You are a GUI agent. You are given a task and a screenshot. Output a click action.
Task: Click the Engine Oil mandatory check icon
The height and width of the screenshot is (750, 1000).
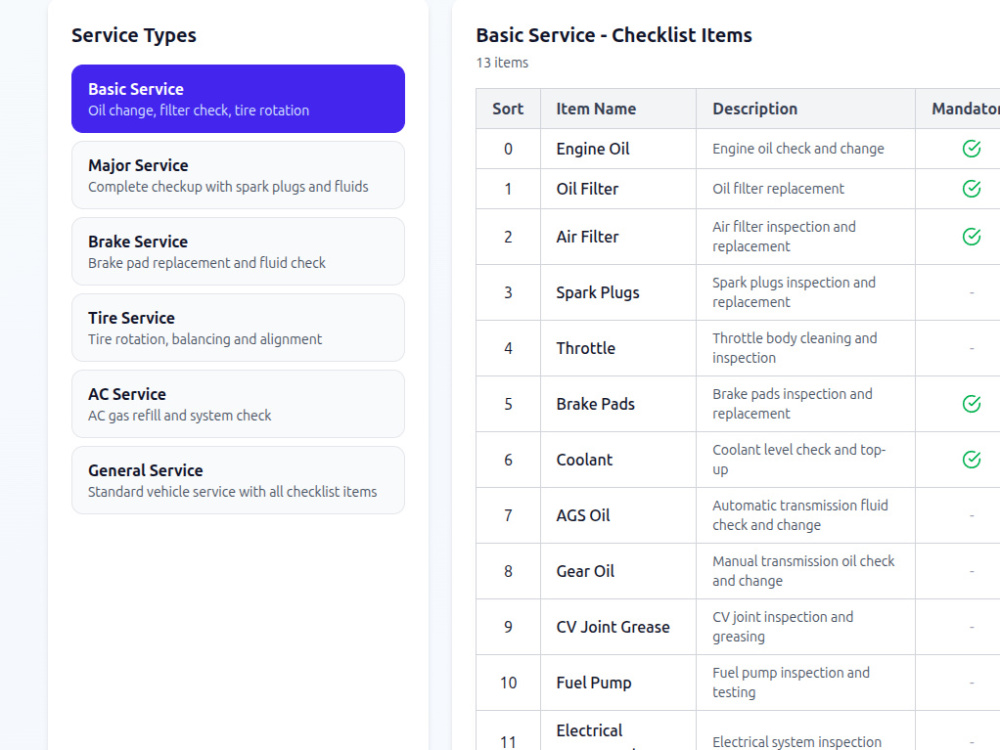[x=971, y=149]
